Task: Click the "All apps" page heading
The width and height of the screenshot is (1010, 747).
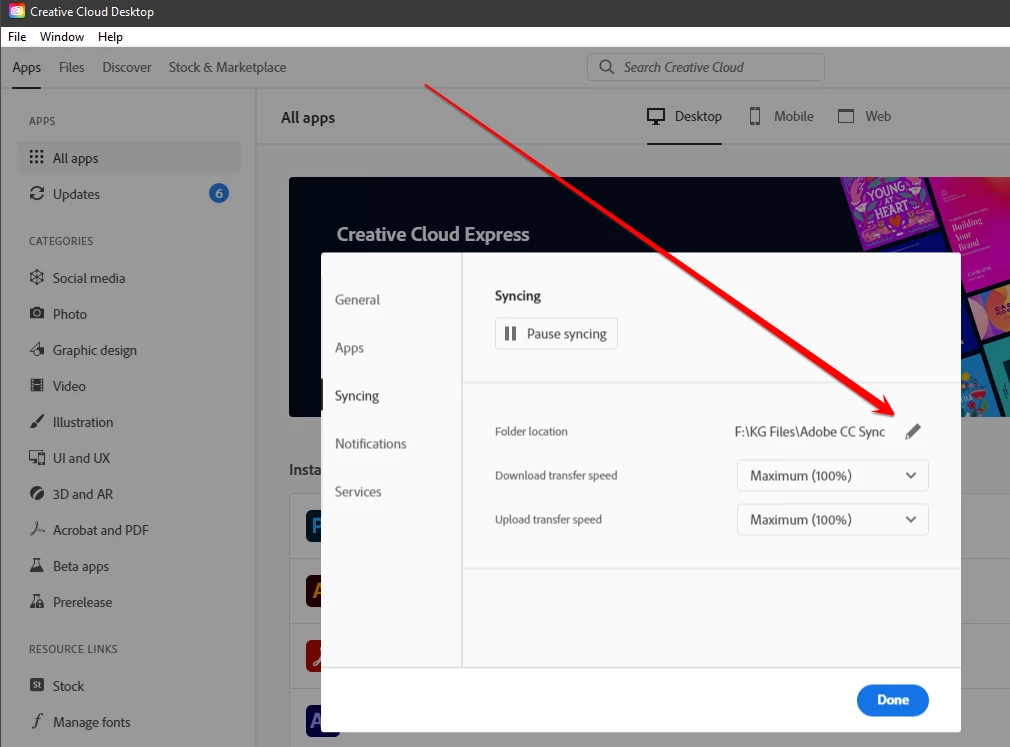Action: [308, 117]
